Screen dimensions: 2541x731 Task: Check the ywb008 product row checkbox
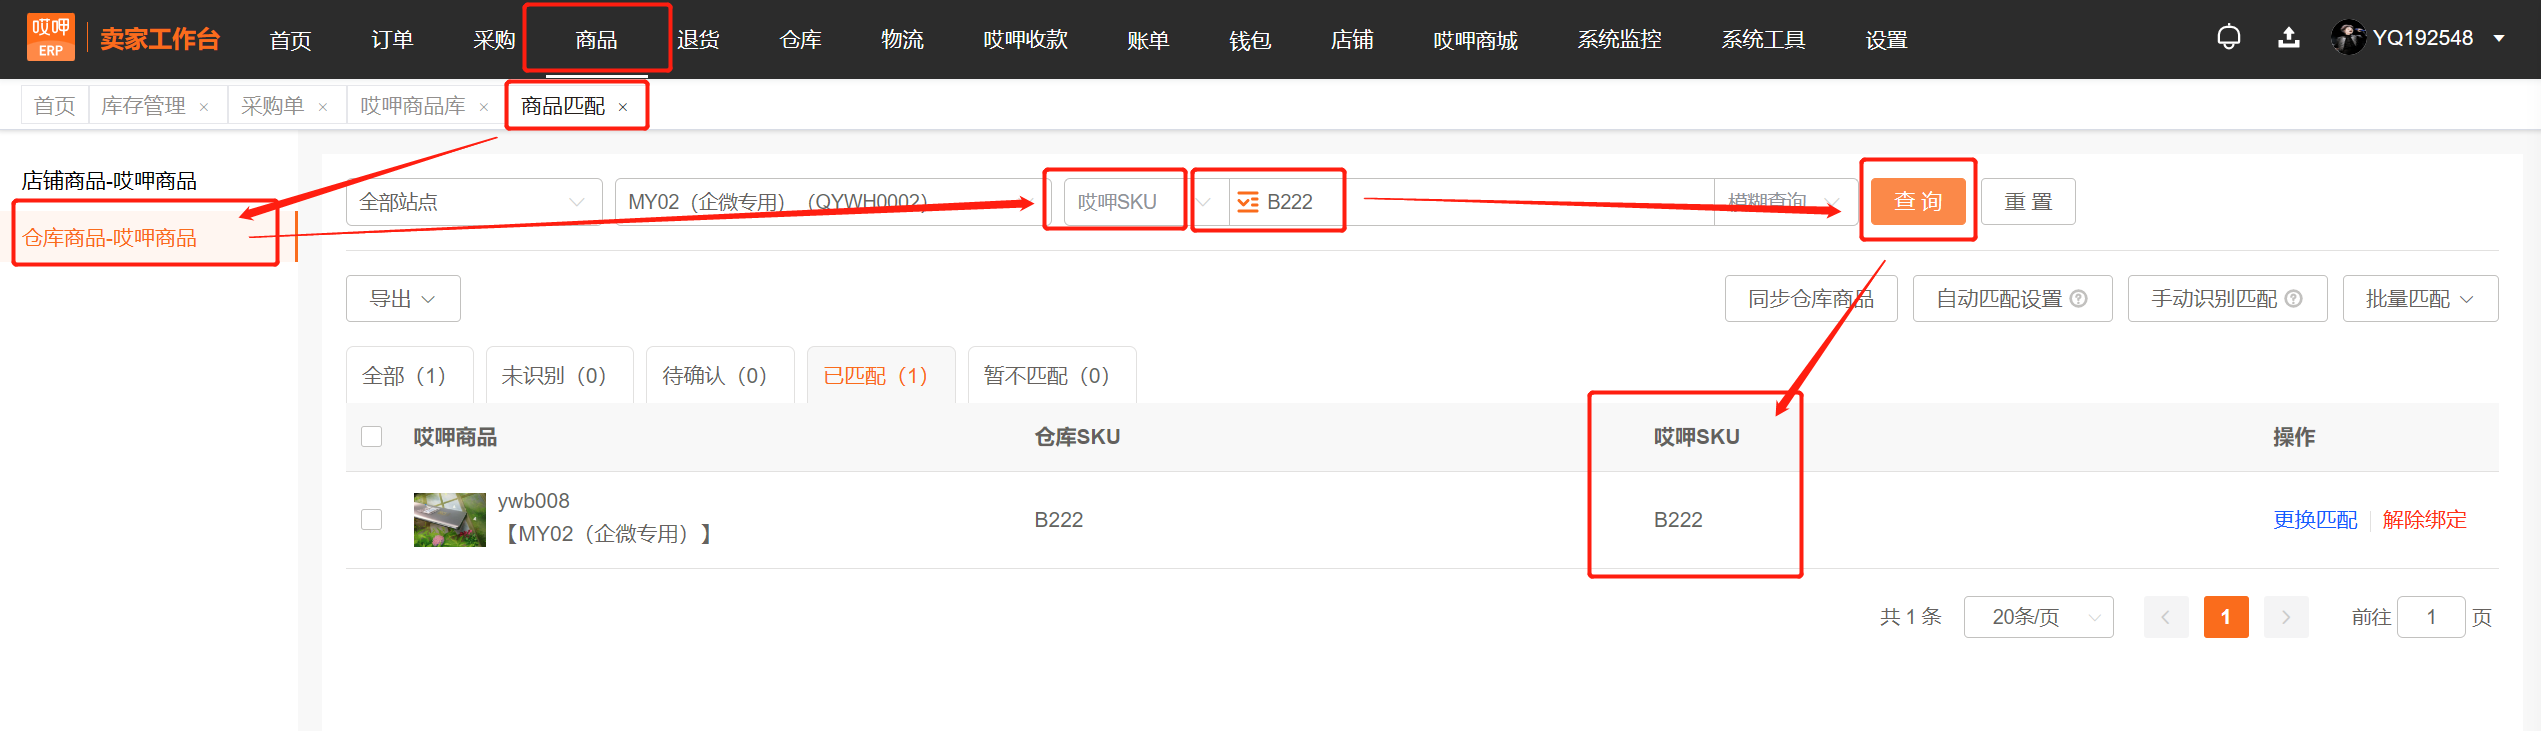[x=372, y=520]
